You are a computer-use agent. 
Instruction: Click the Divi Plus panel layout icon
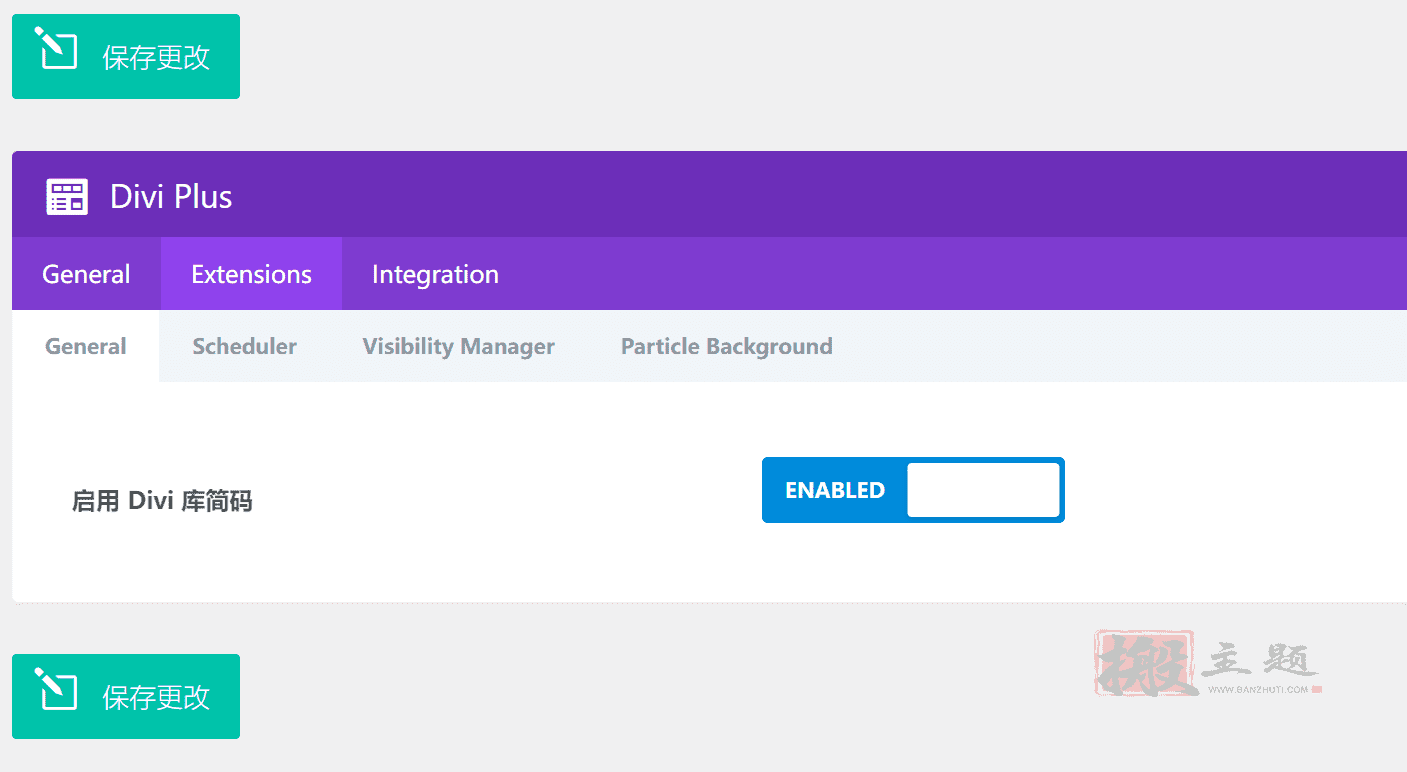coord(67,197)
